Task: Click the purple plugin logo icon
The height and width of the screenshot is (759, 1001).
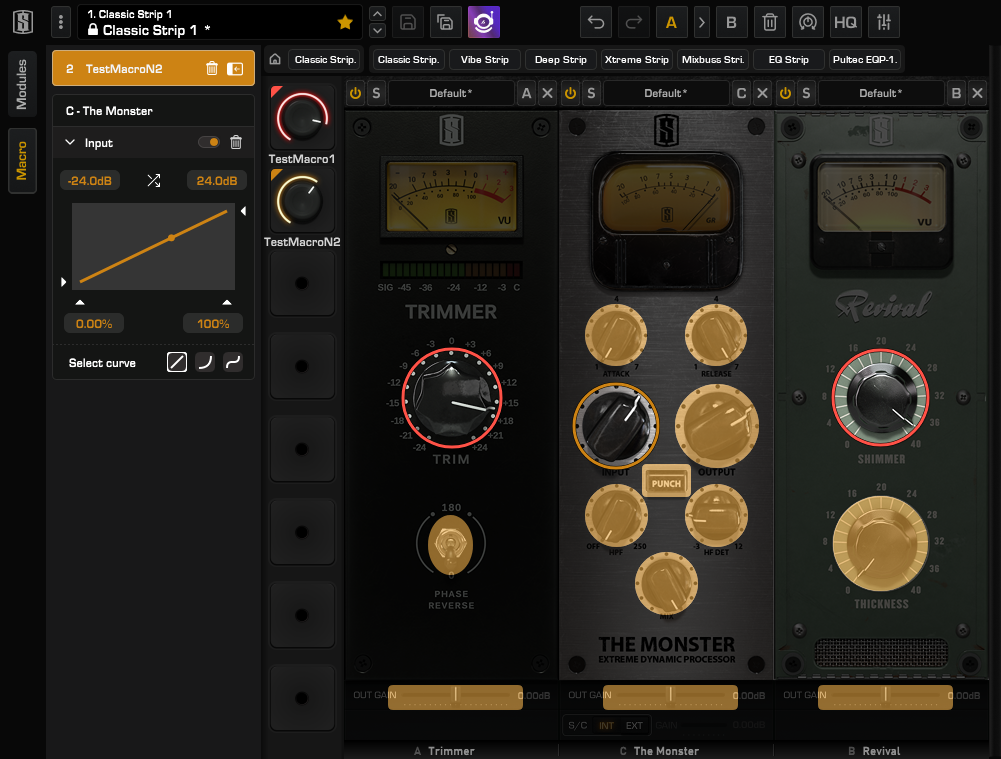Action: [x=483, y=21]
